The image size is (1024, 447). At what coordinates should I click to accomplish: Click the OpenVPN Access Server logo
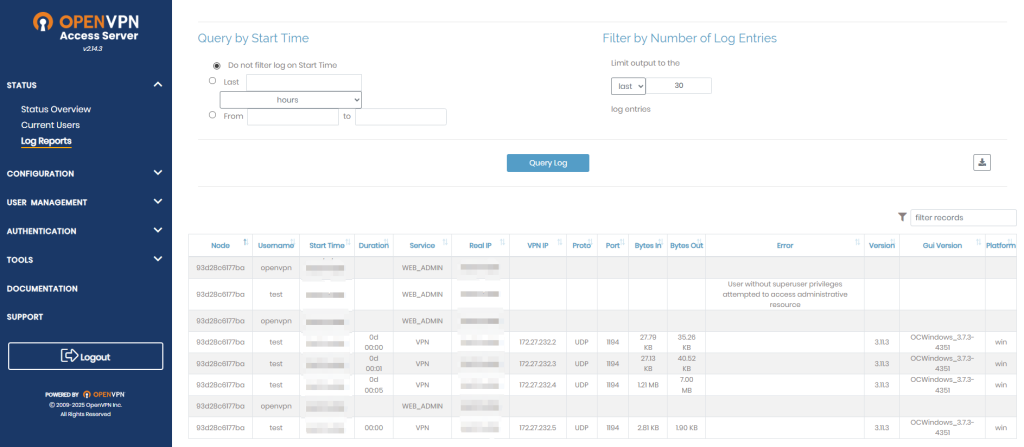tap(85, 29)
